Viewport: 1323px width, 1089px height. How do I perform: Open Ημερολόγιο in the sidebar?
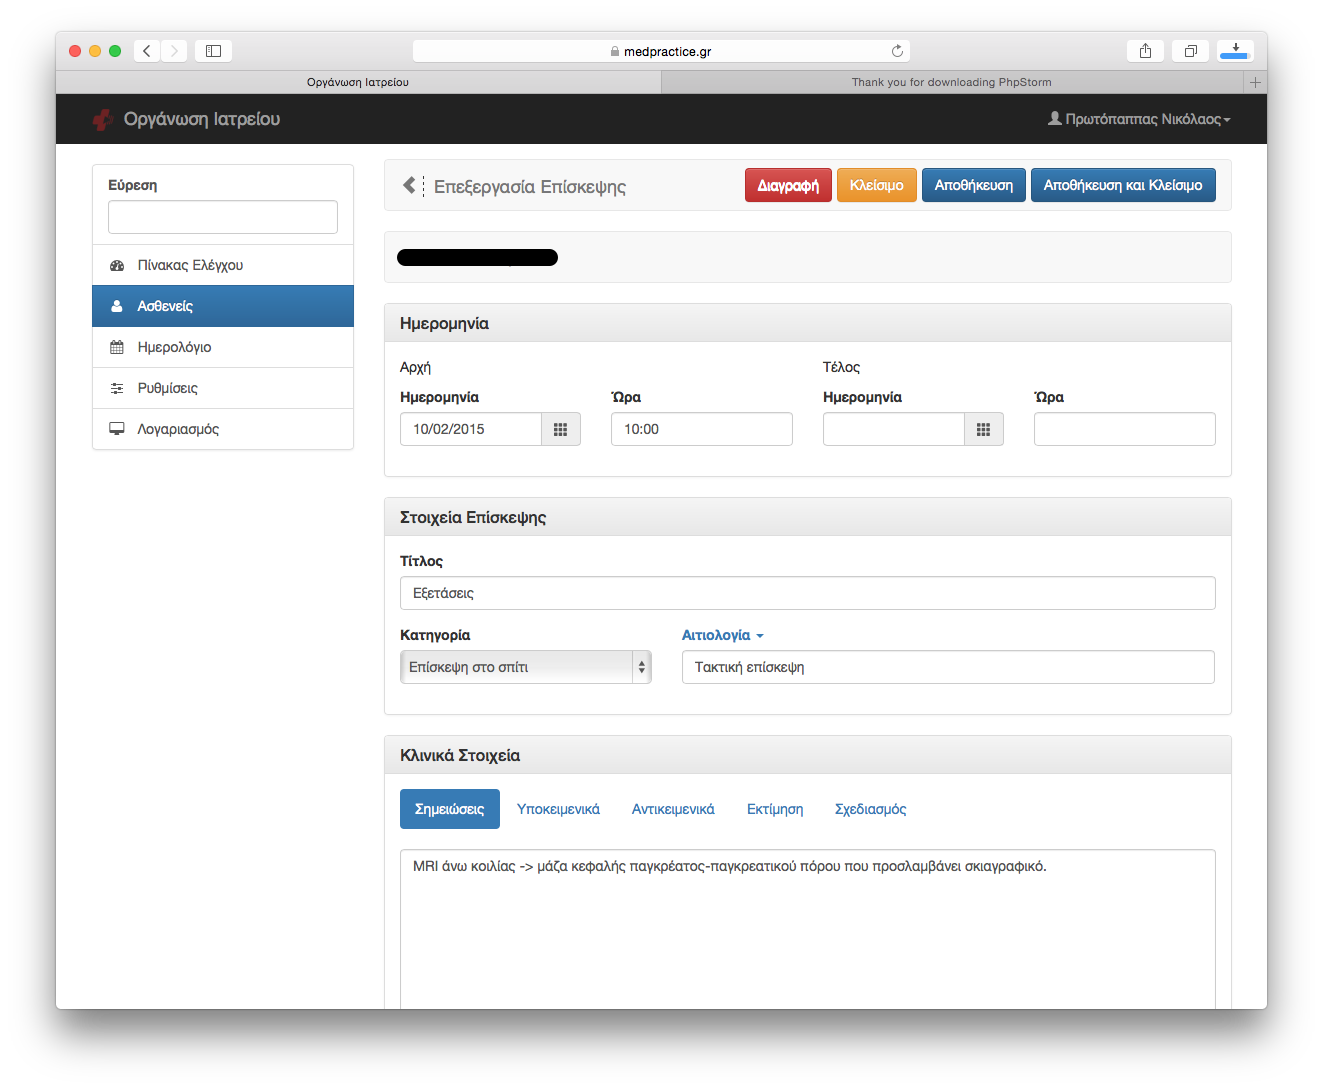coord(174,347)
